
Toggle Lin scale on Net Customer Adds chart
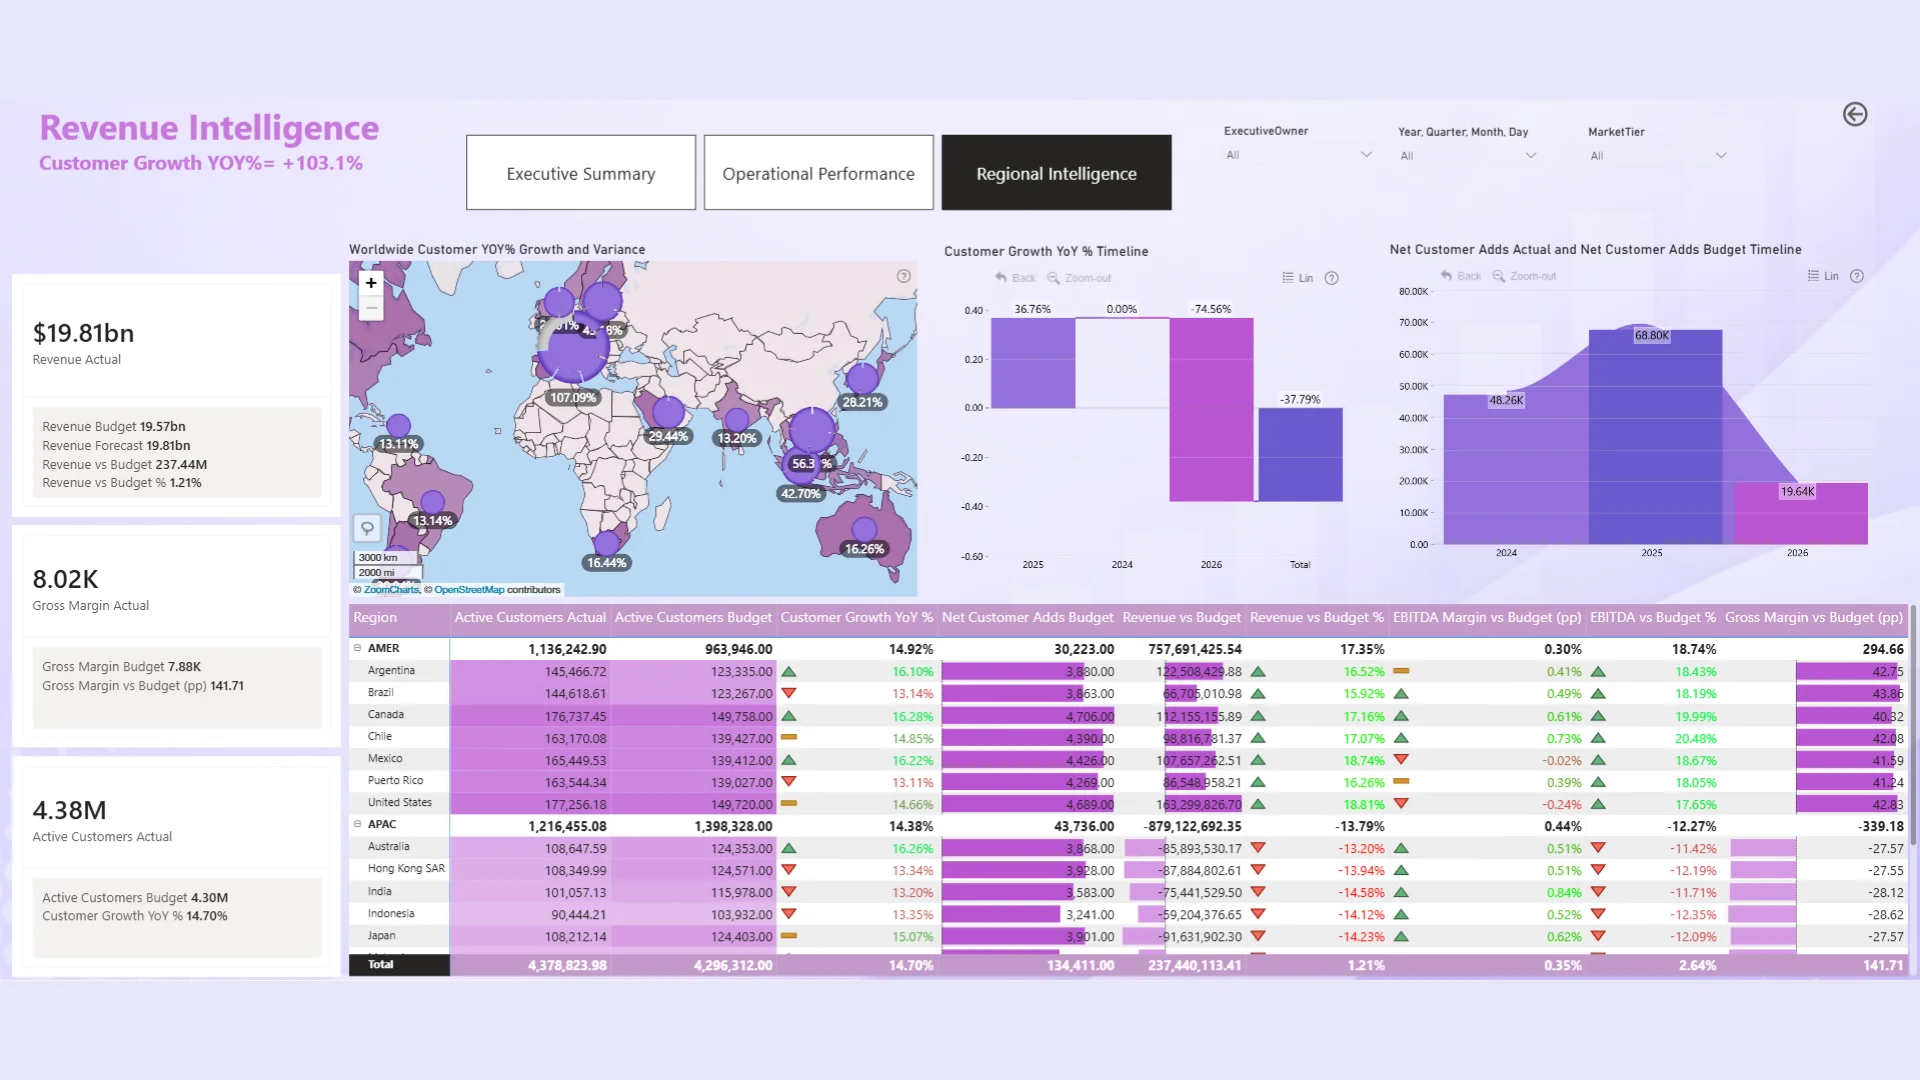[x=1823, y=276]
